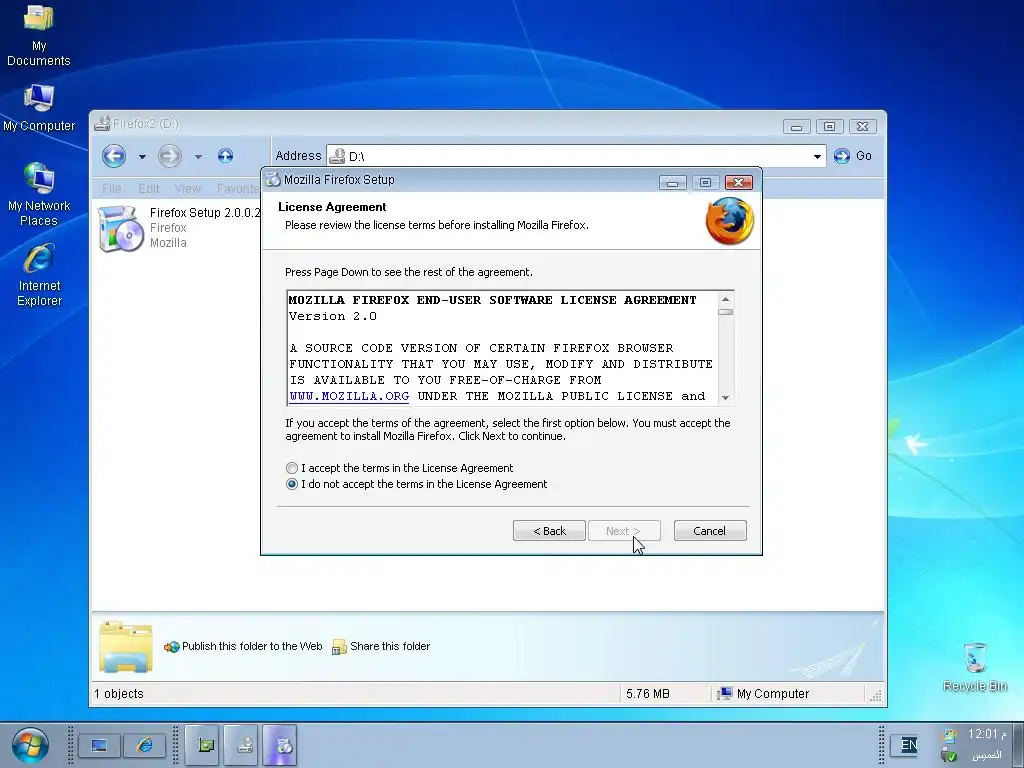The image size is (1024, 768).
Task: Click the Windows flag tray icon
Action: (x=950, y=735)
